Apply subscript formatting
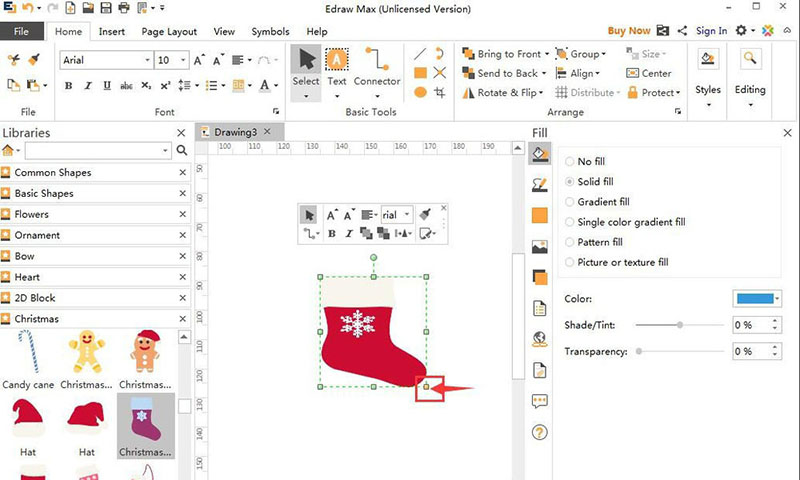800x480 pixels. pos(146,86)
